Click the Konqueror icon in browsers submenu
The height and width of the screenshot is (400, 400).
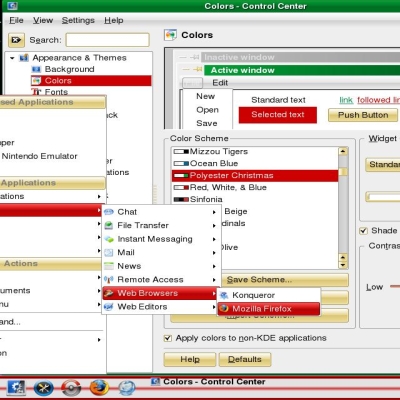224,295
